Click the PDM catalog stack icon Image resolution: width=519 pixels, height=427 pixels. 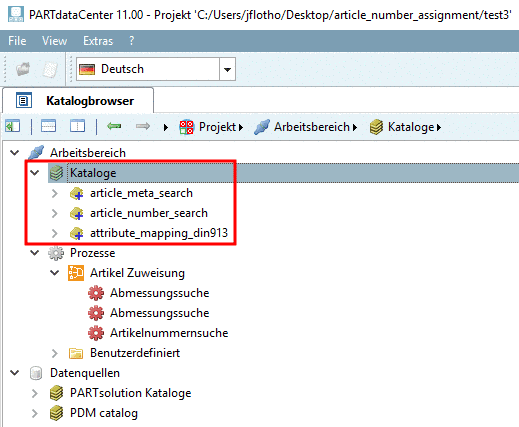[56, 413]
